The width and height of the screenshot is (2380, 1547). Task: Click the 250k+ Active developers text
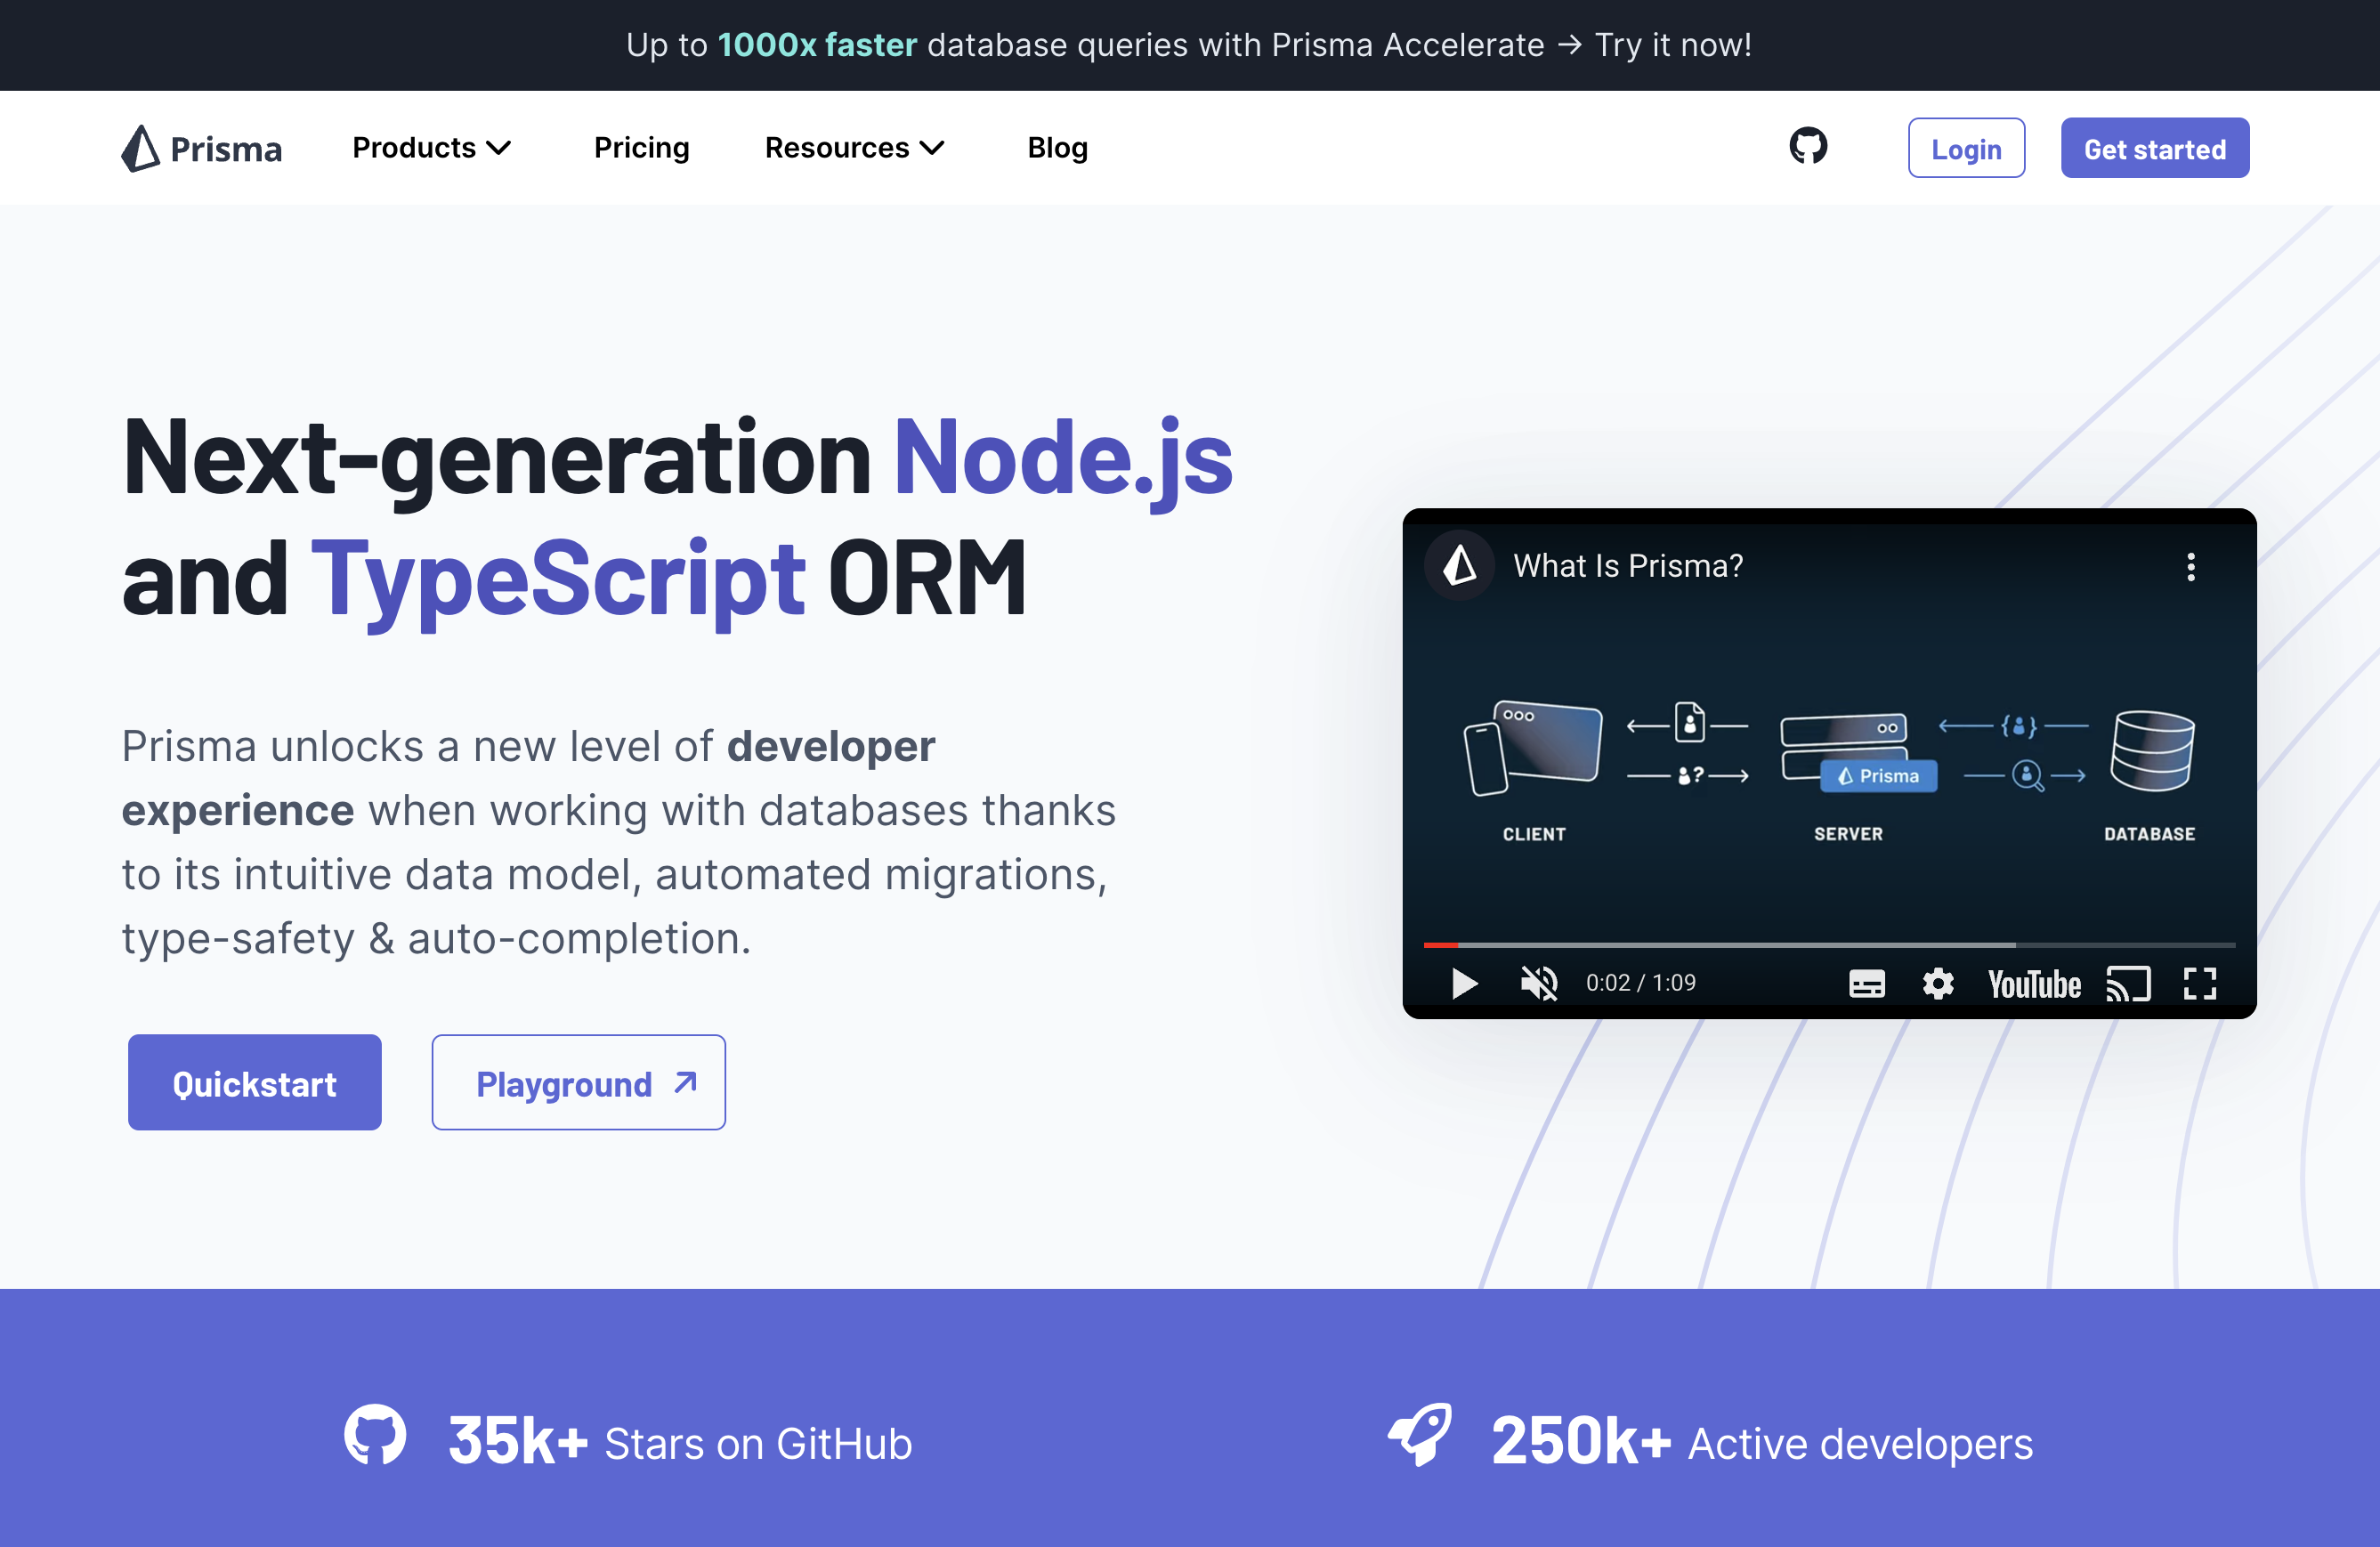[1762, 1443]
